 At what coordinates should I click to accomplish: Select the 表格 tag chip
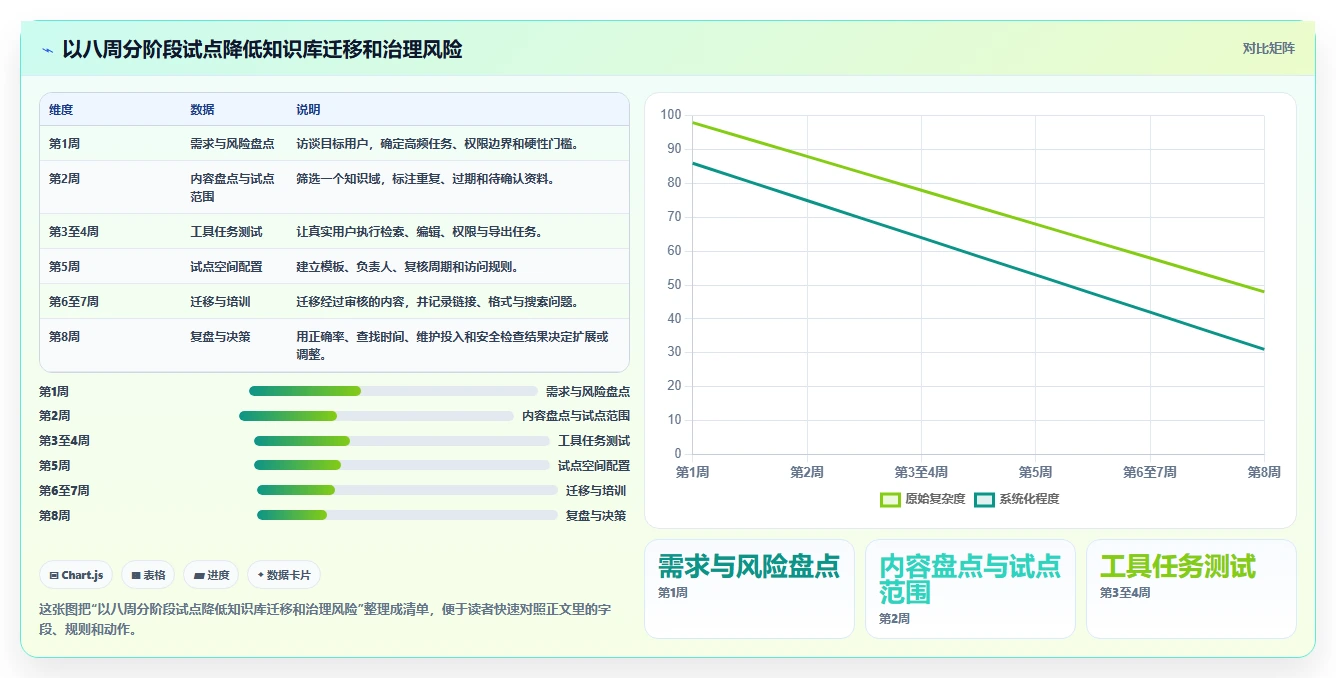(148, 575)
